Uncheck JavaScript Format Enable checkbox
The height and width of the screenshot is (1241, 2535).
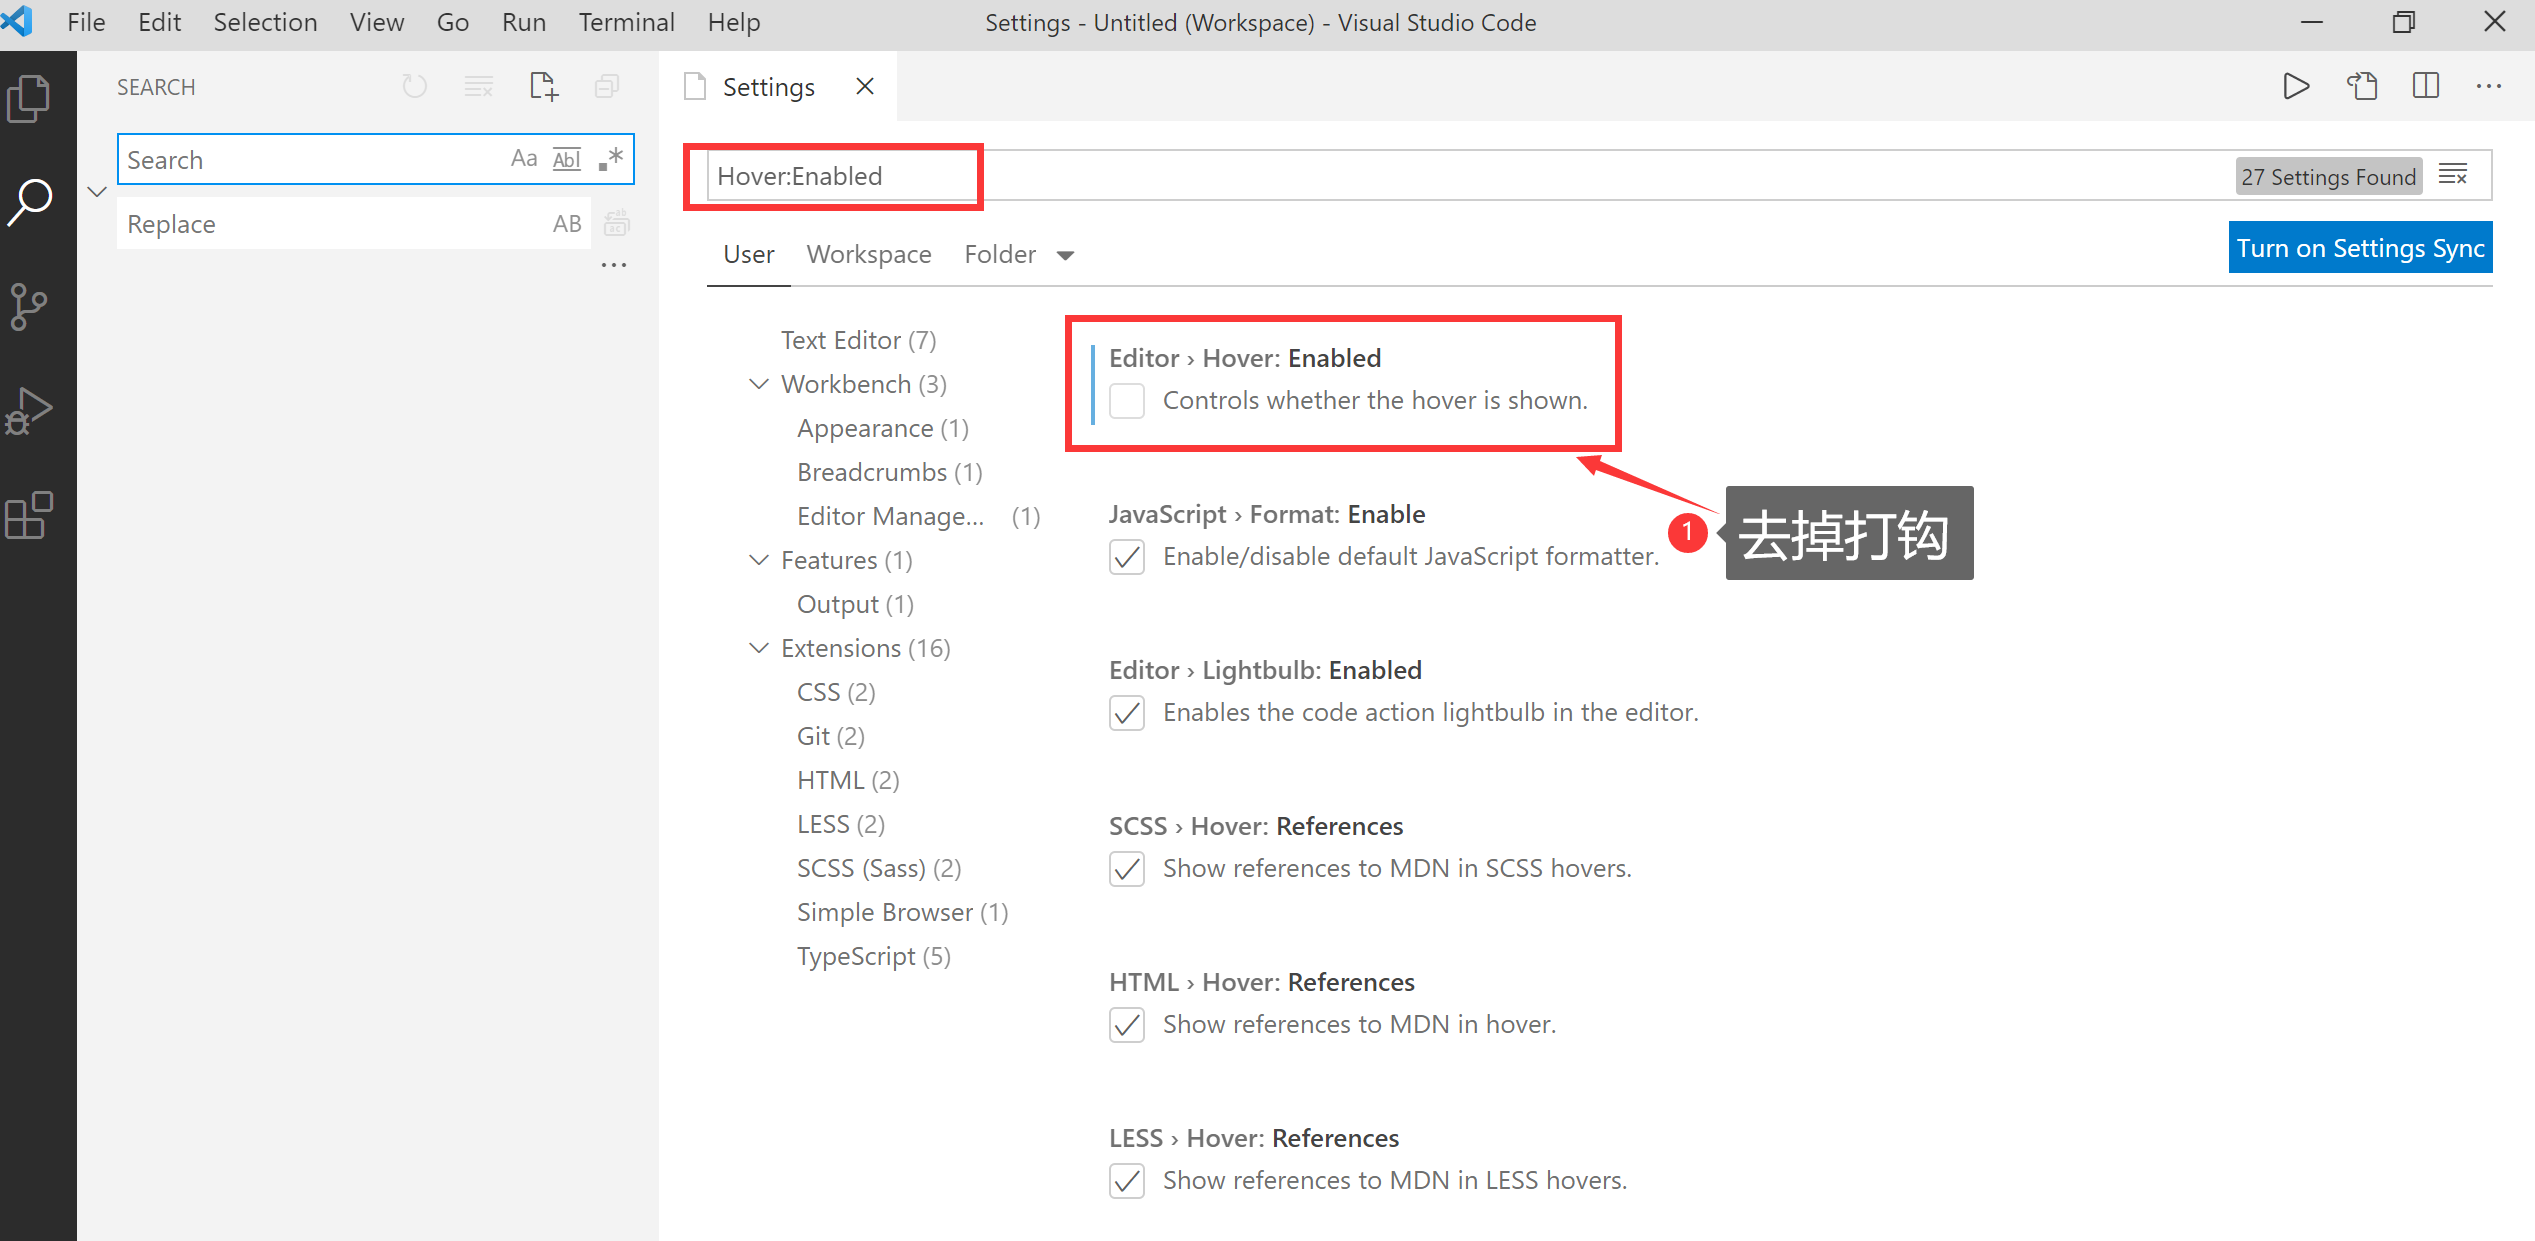point(1127,557)
